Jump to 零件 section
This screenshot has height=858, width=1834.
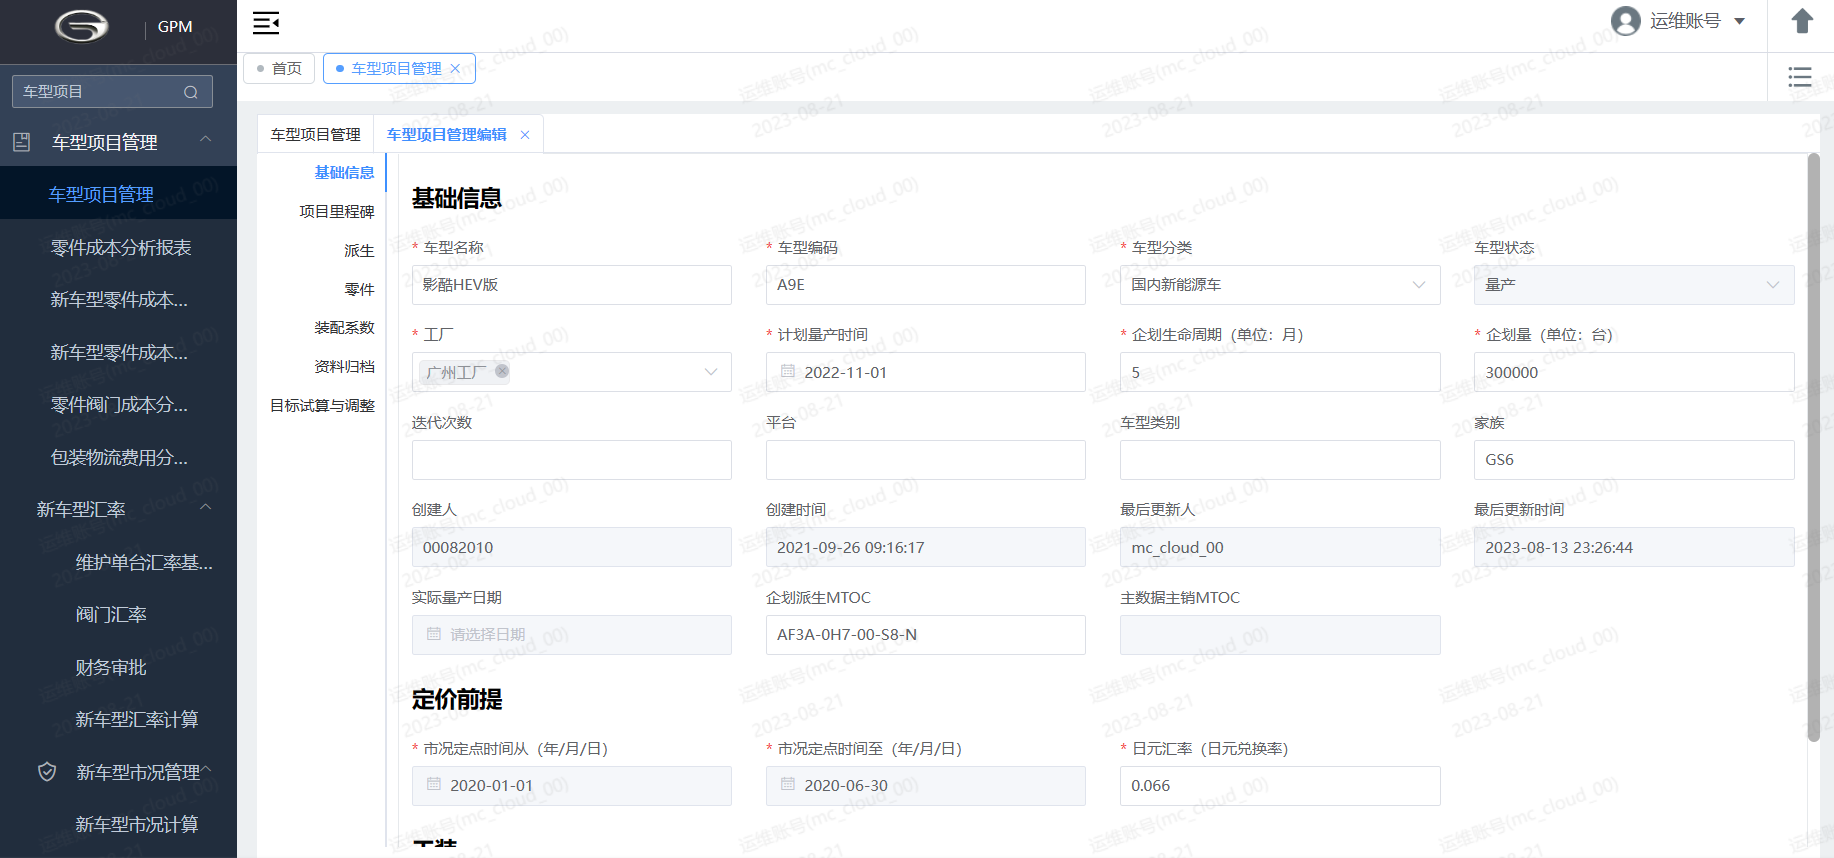(x=359, y=290)
